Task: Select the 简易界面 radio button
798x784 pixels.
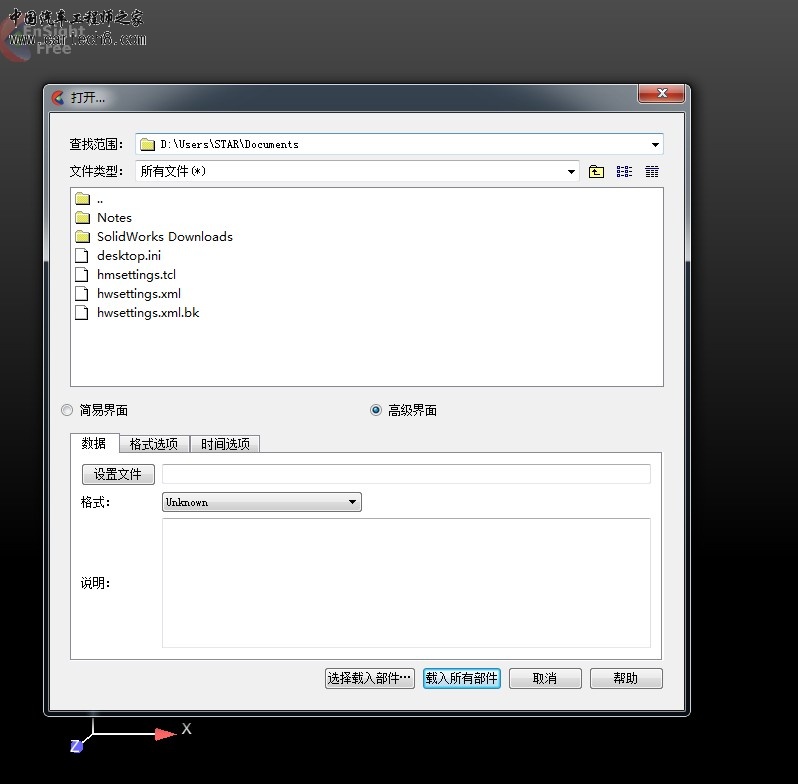Action: click(x=67, y=410)
